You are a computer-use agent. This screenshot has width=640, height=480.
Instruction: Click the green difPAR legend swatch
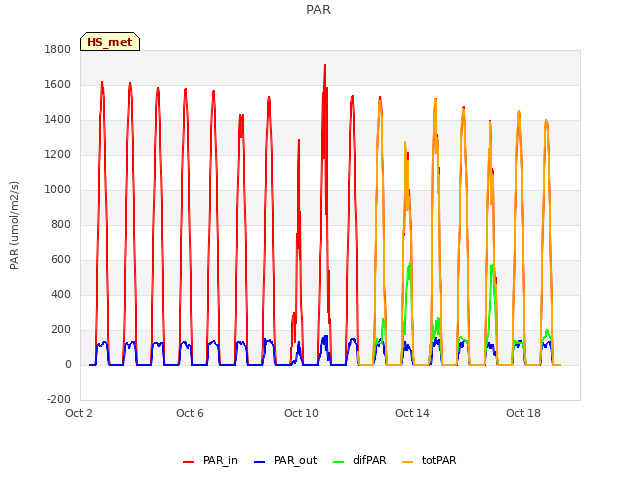click(339, 462)
